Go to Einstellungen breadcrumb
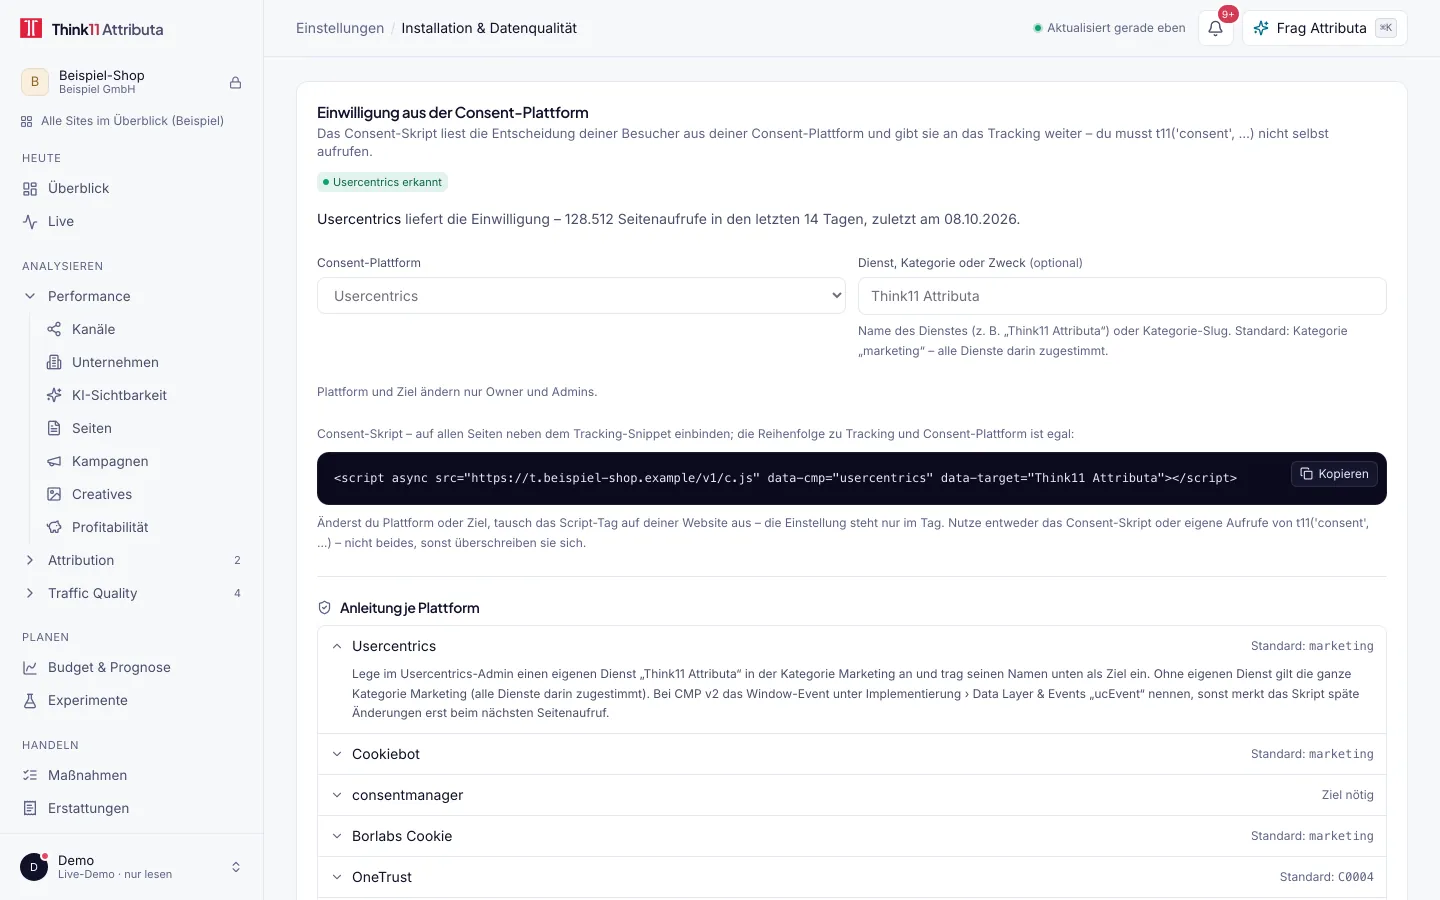Screen dimensions: 1440x900 coord(340,28)
